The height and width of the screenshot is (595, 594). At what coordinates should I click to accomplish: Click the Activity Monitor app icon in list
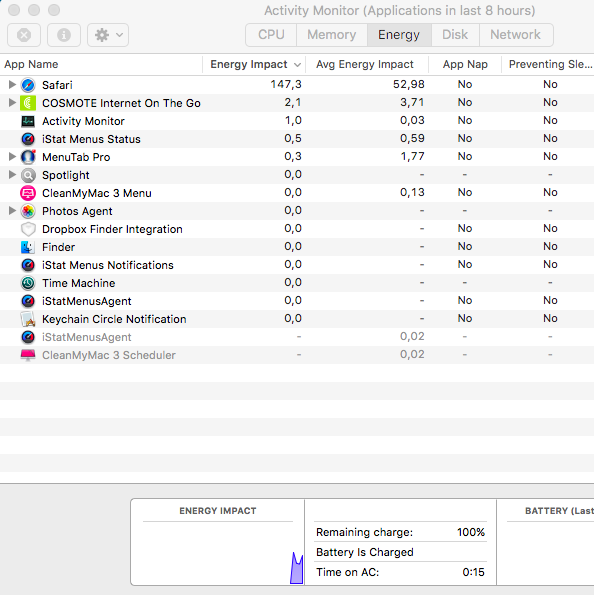coord(28,121)
